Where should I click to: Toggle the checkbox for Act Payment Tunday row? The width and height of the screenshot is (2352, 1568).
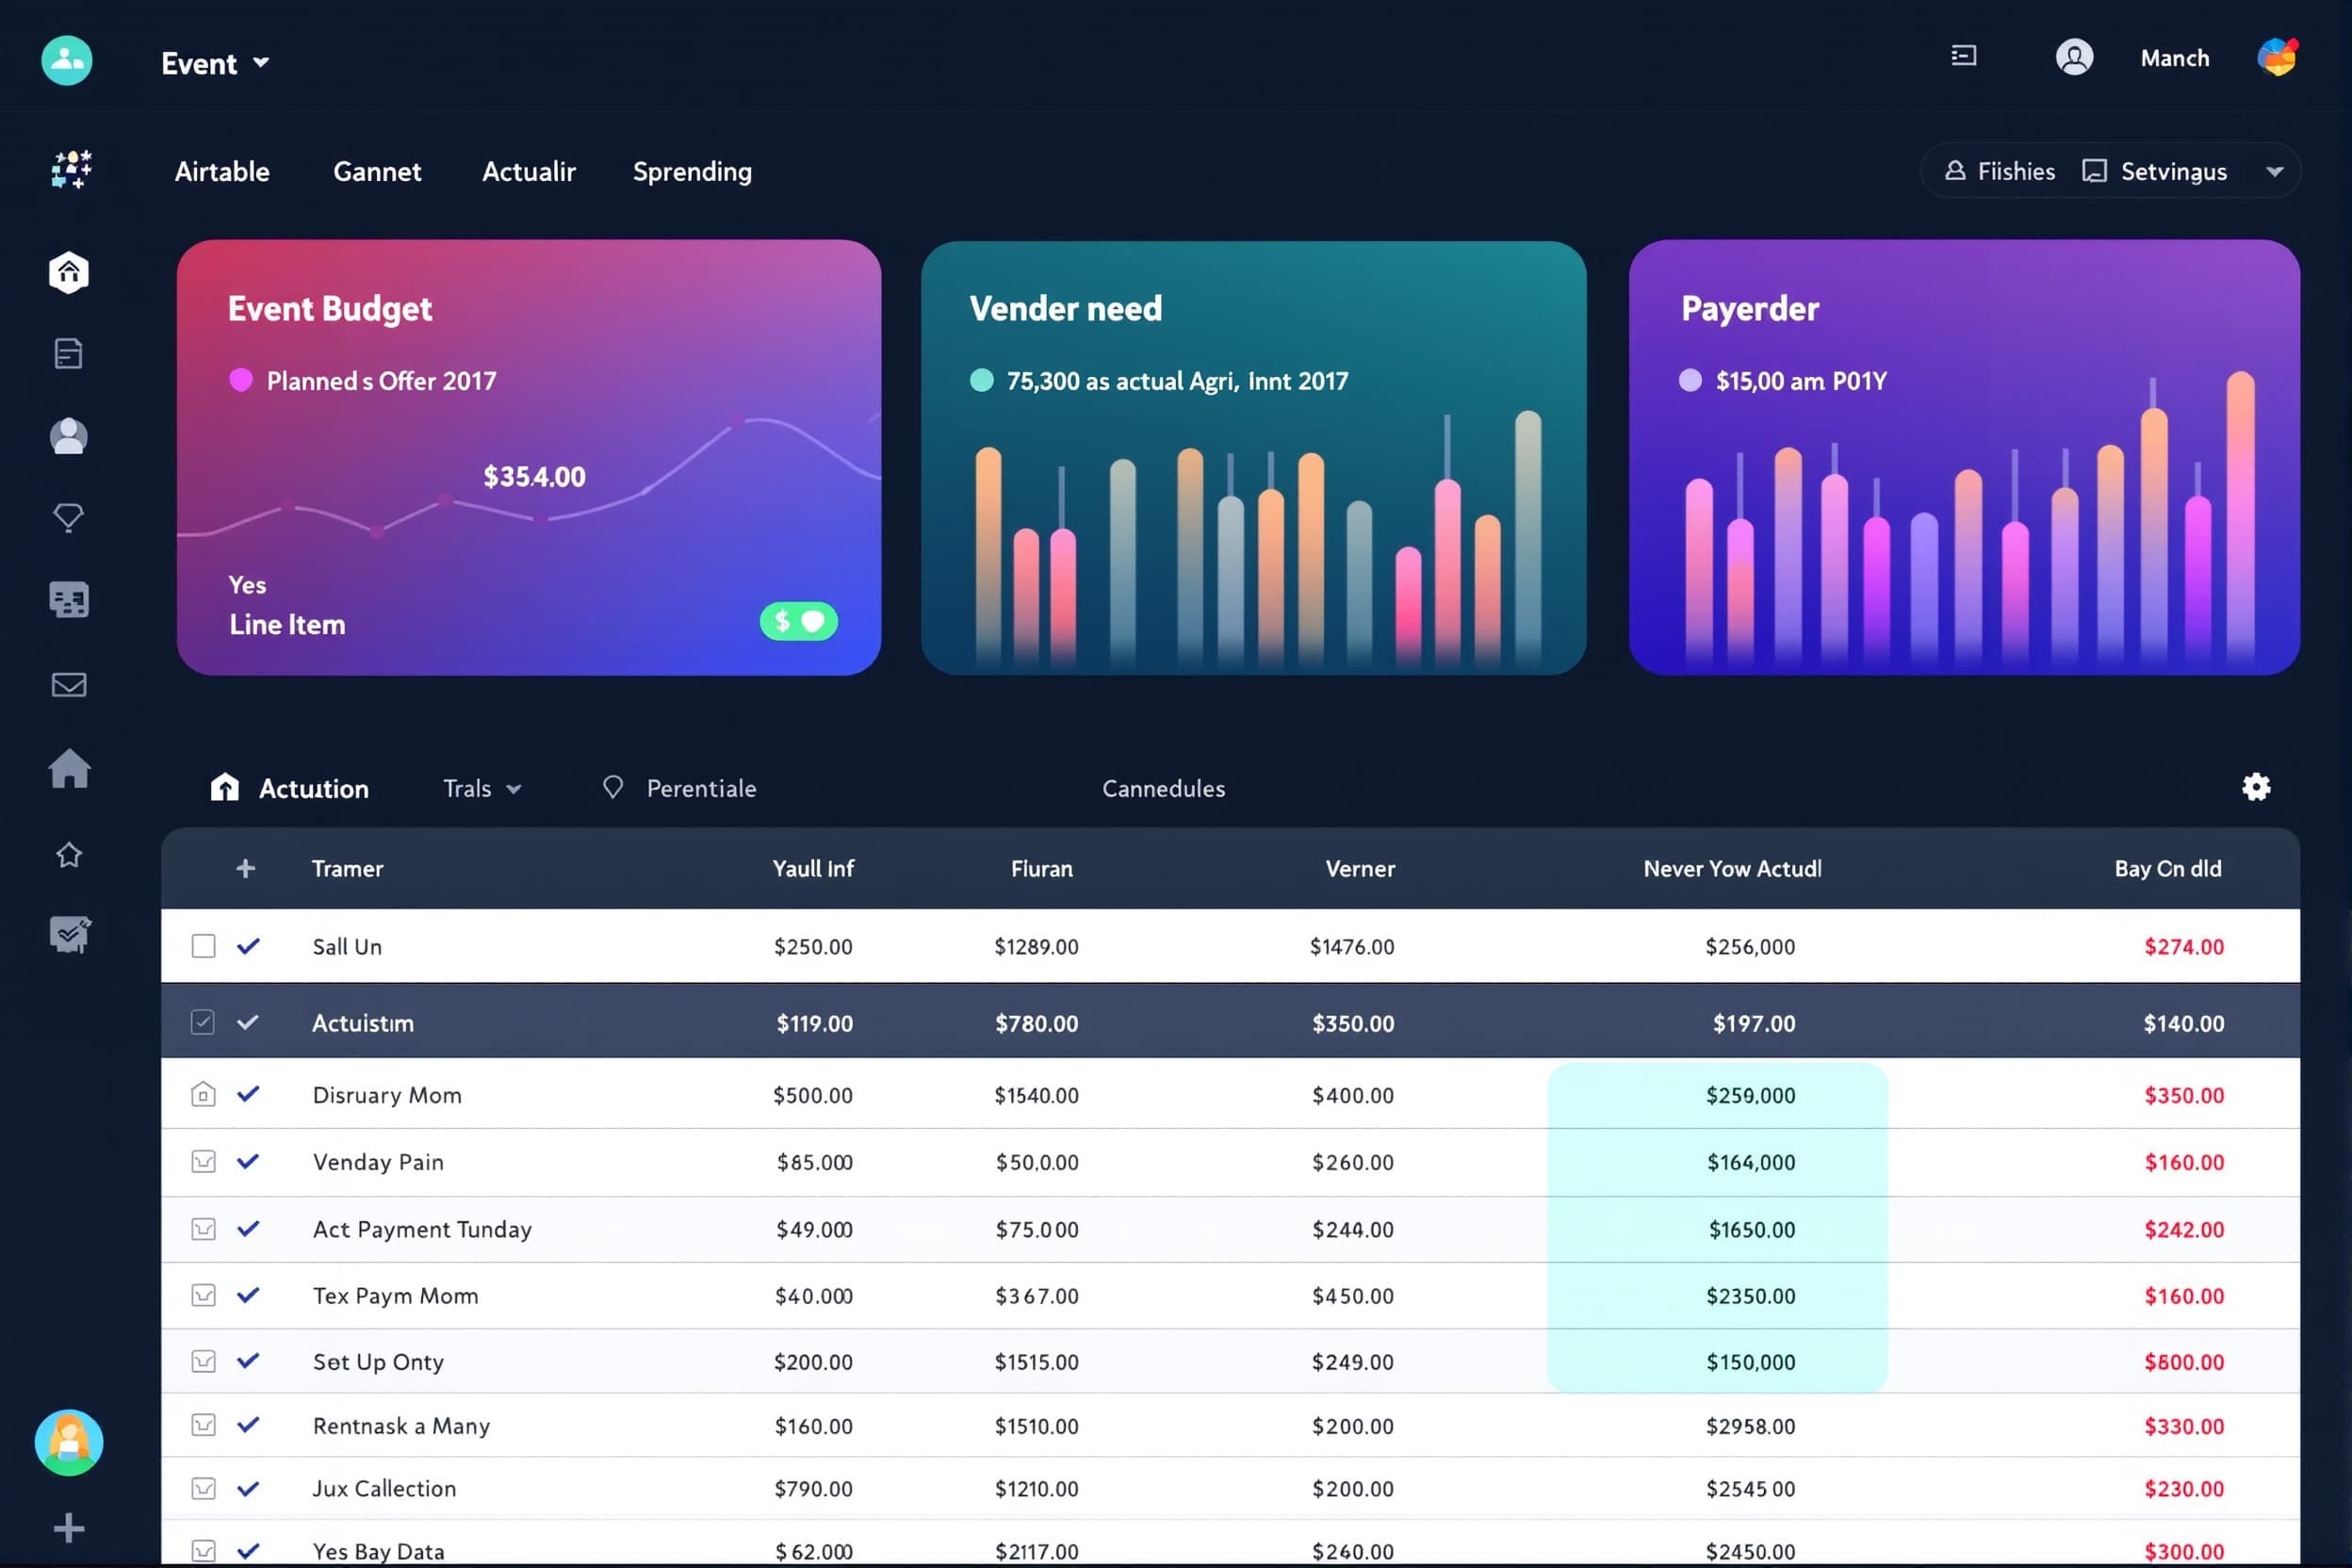pos(203,1229)
